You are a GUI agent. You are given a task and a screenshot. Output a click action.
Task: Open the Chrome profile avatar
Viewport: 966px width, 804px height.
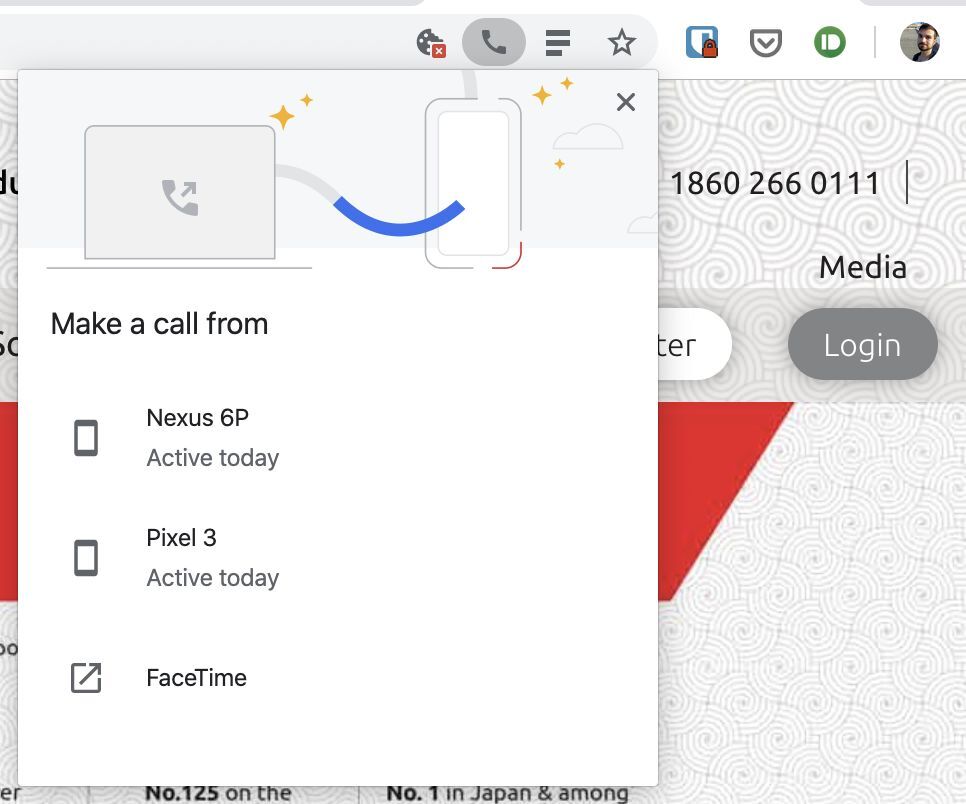click(x=919, y=43)
